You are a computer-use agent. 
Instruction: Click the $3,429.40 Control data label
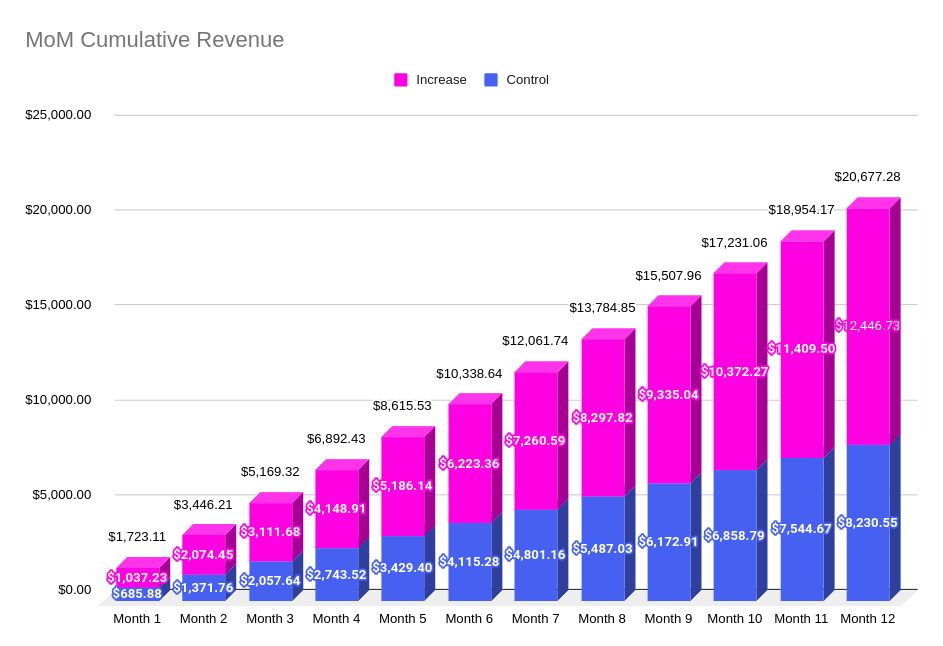402,568
